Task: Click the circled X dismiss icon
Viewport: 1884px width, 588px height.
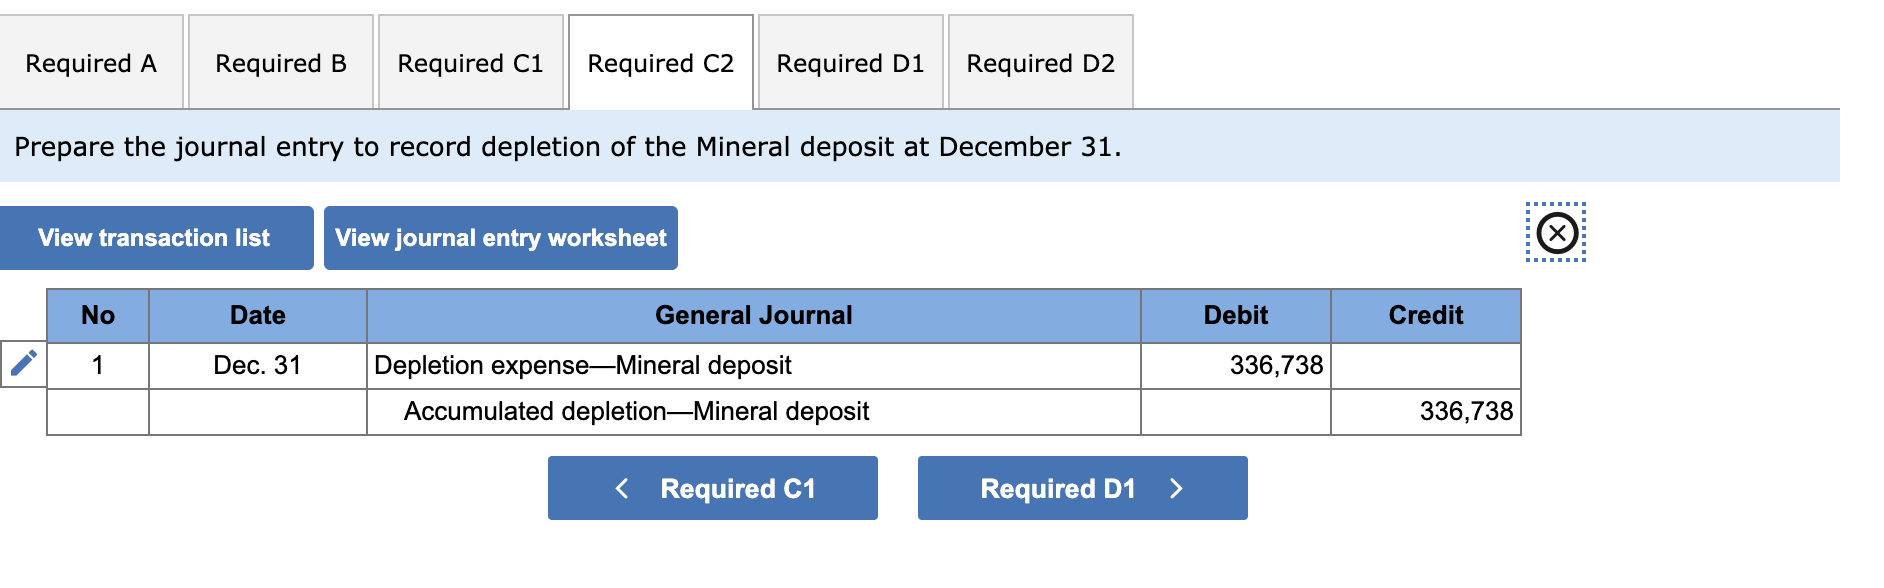Action: click(1557, 232)
